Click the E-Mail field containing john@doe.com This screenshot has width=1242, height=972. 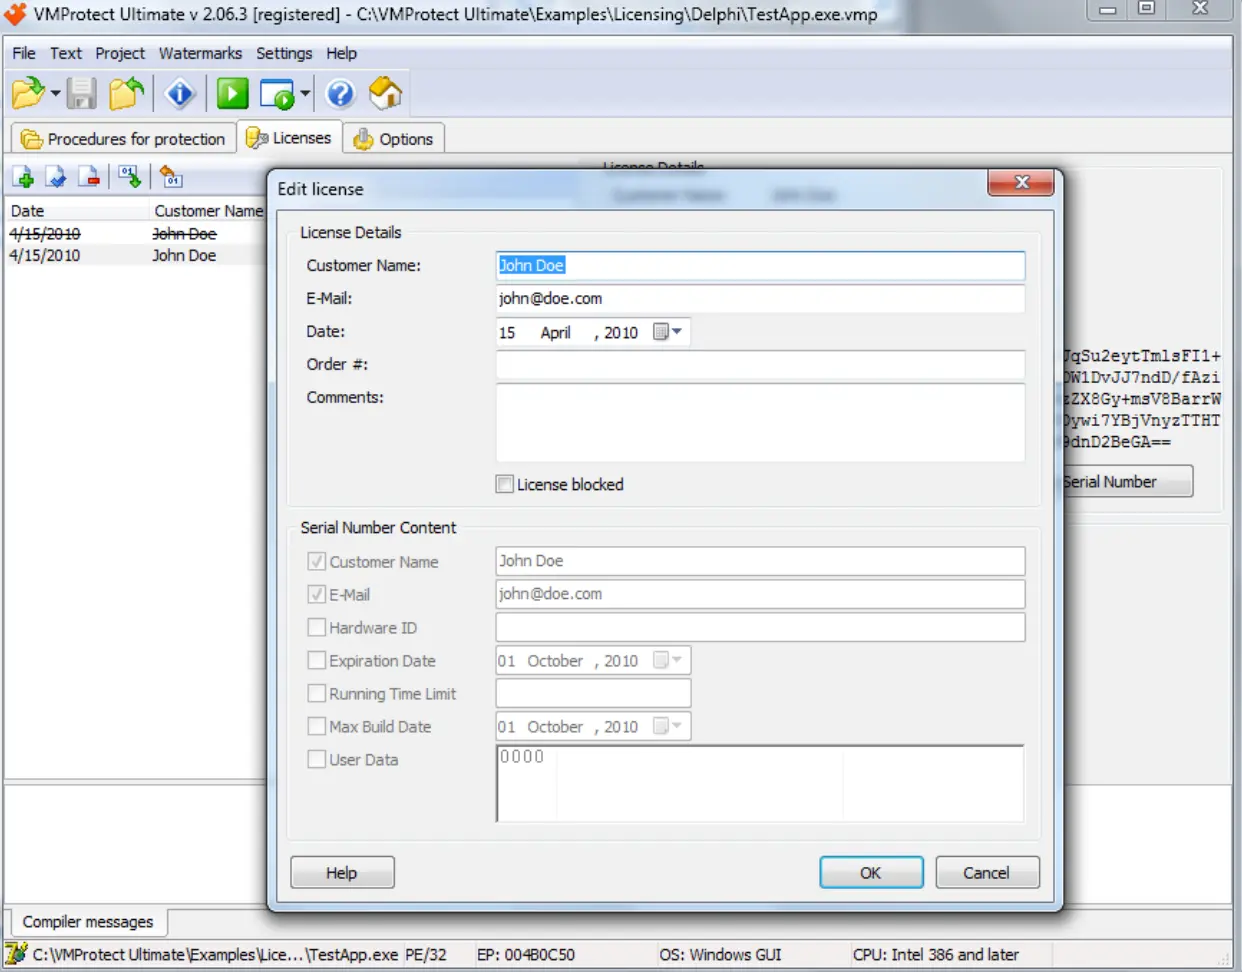pos(760,298)
